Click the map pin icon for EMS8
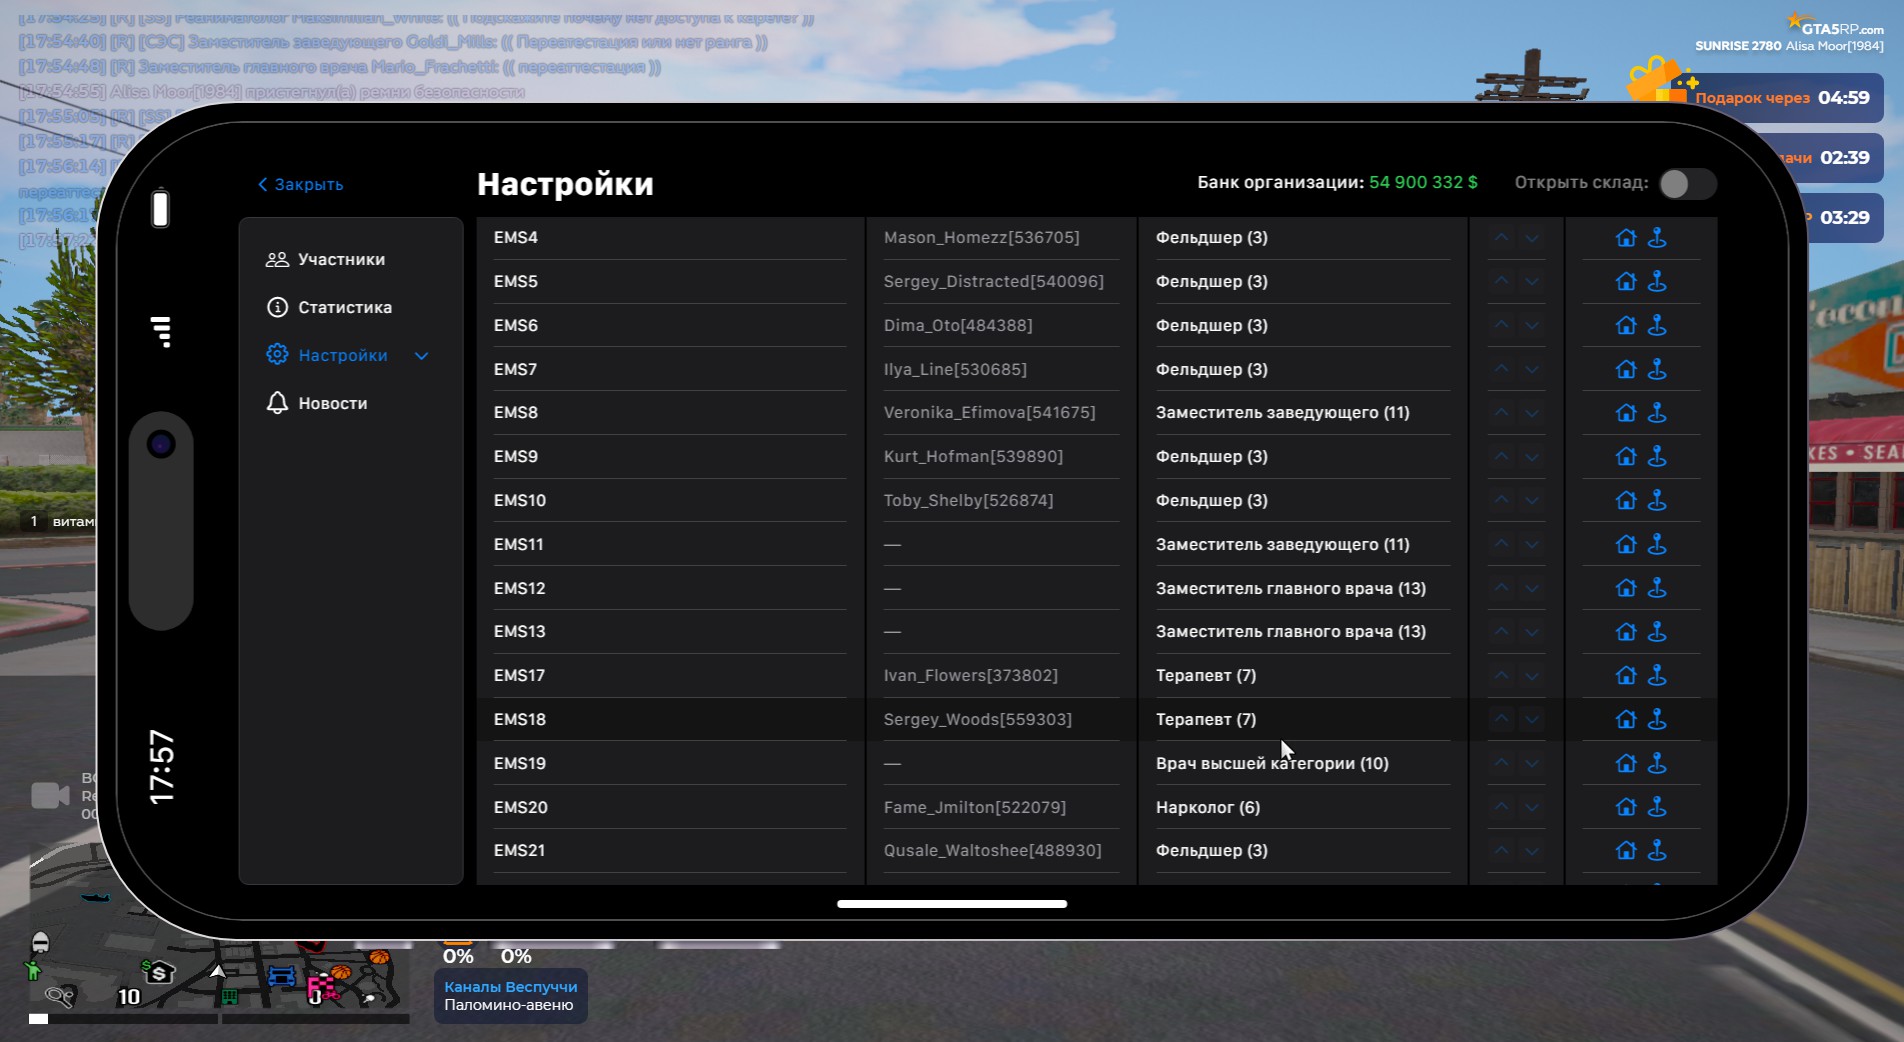This screenshot has width=1904, height=1042. pos(1657,413)
